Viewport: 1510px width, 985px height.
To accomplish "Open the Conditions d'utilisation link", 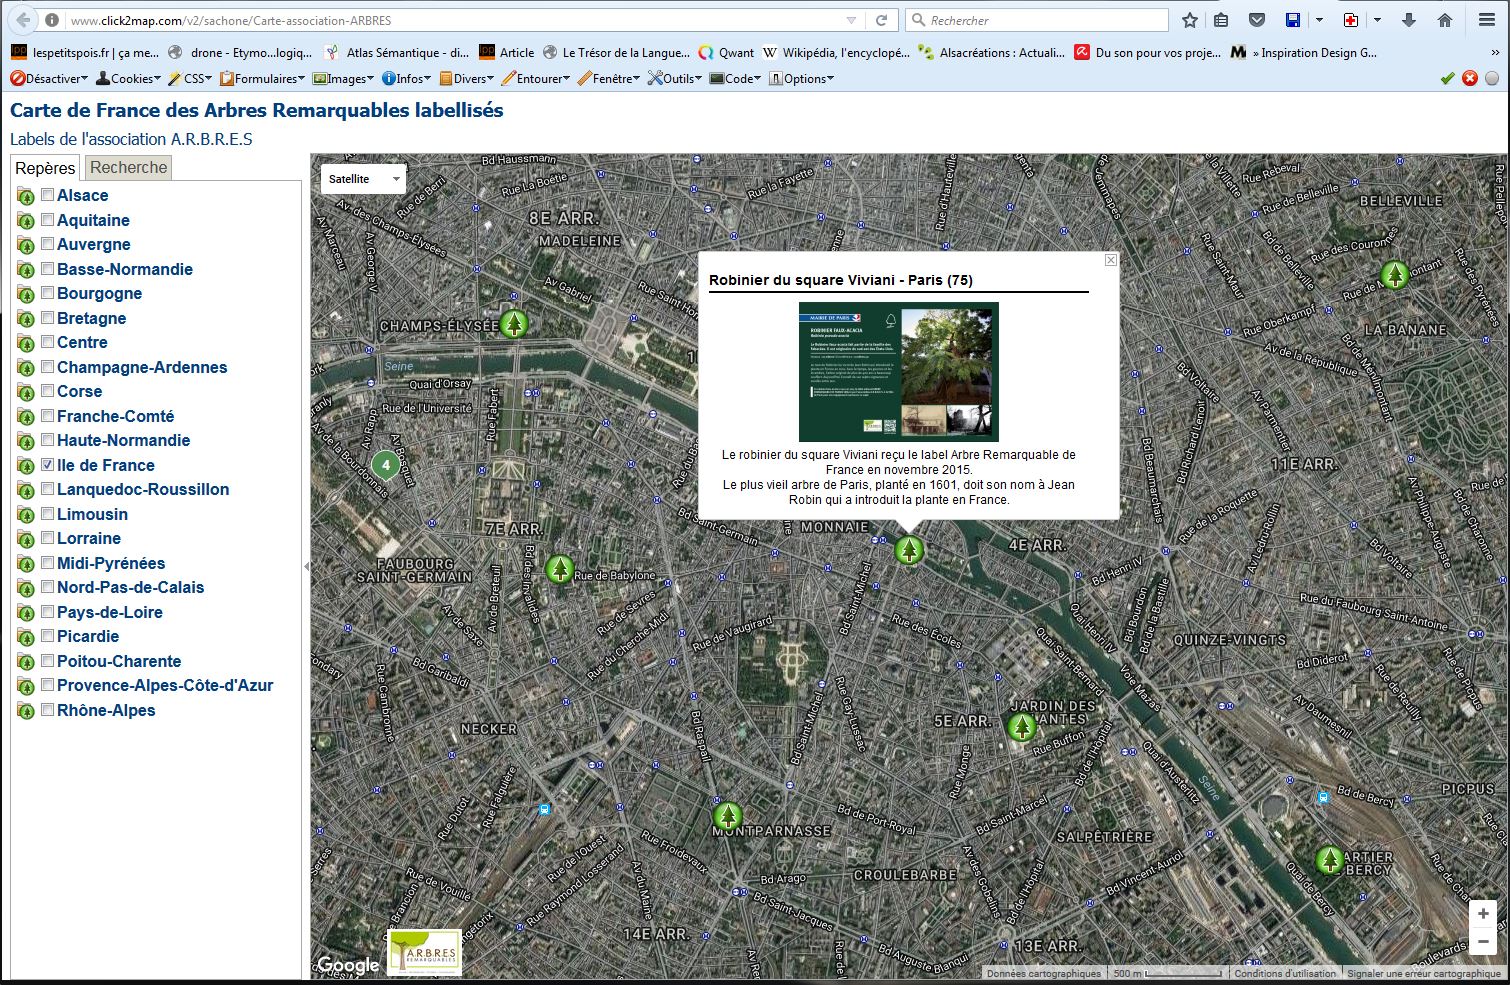I will click(1284, 973).
